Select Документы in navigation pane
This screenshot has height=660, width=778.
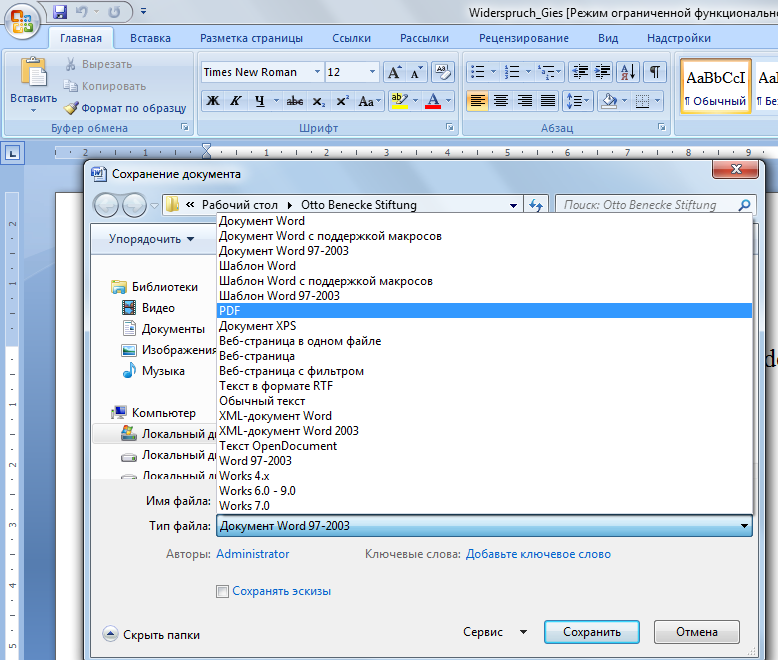[x=163, y=329]
